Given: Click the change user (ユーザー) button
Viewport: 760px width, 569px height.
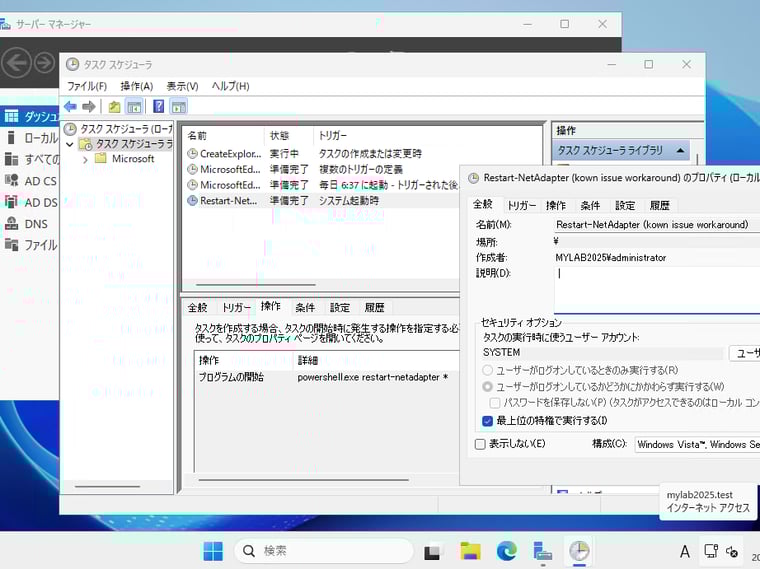Looking at the screenshot, I should coord(744,353).
